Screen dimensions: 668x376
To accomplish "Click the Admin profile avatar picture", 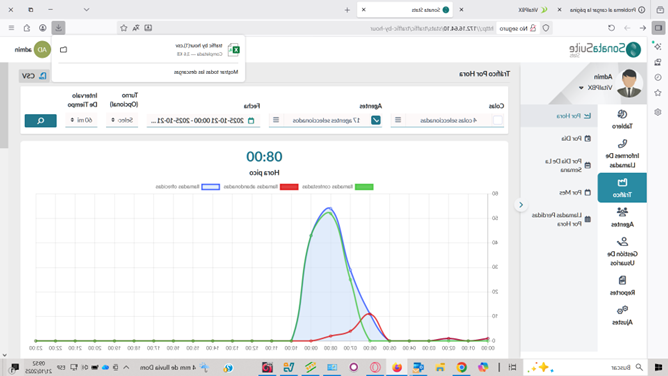I will pos(629,83).
